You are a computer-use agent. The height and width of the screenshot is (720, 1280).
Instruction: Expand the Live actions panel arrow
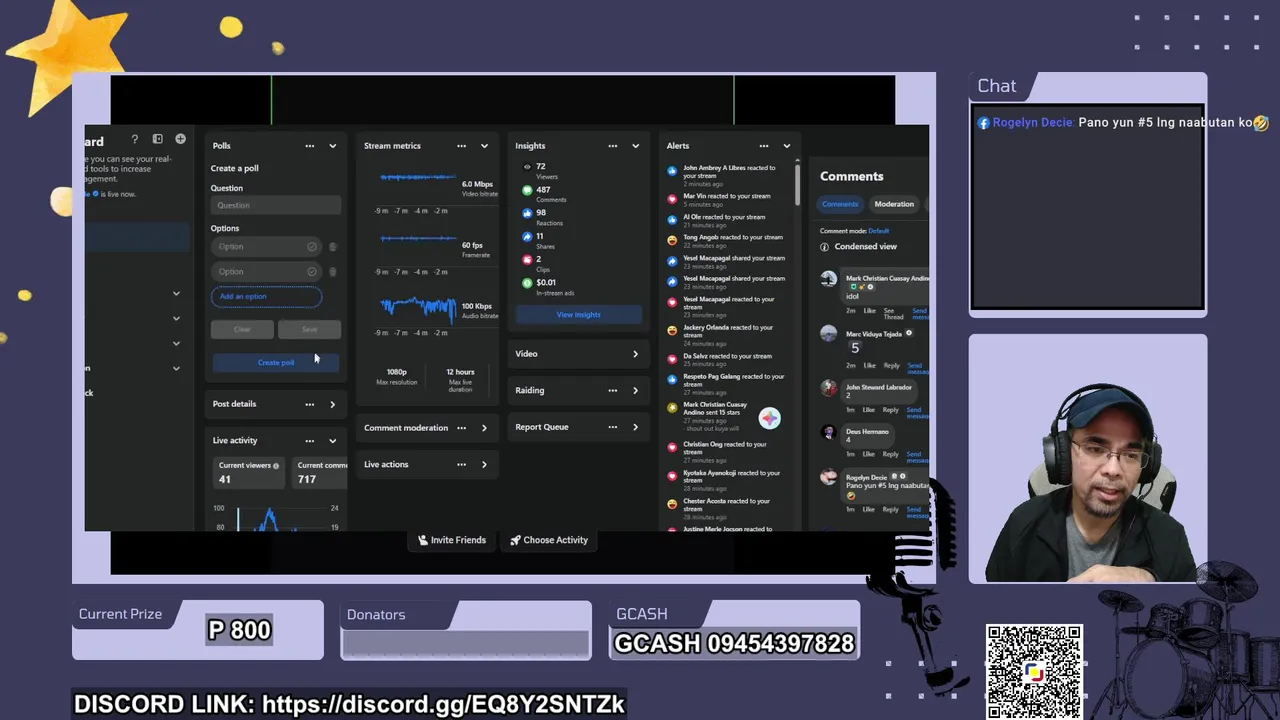tap(484, 464)
